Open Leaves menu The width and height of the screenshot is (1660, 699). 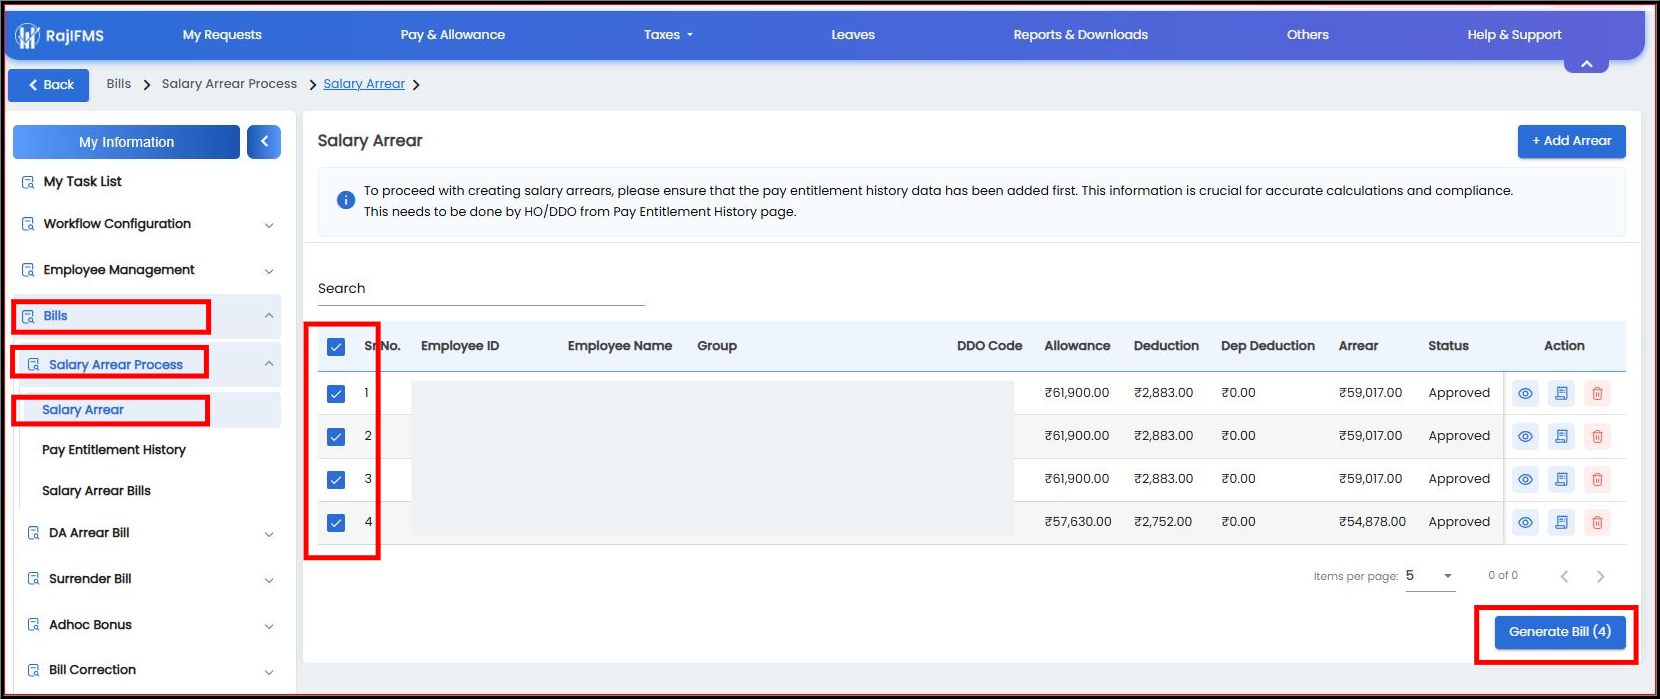[x=853, y=35]
